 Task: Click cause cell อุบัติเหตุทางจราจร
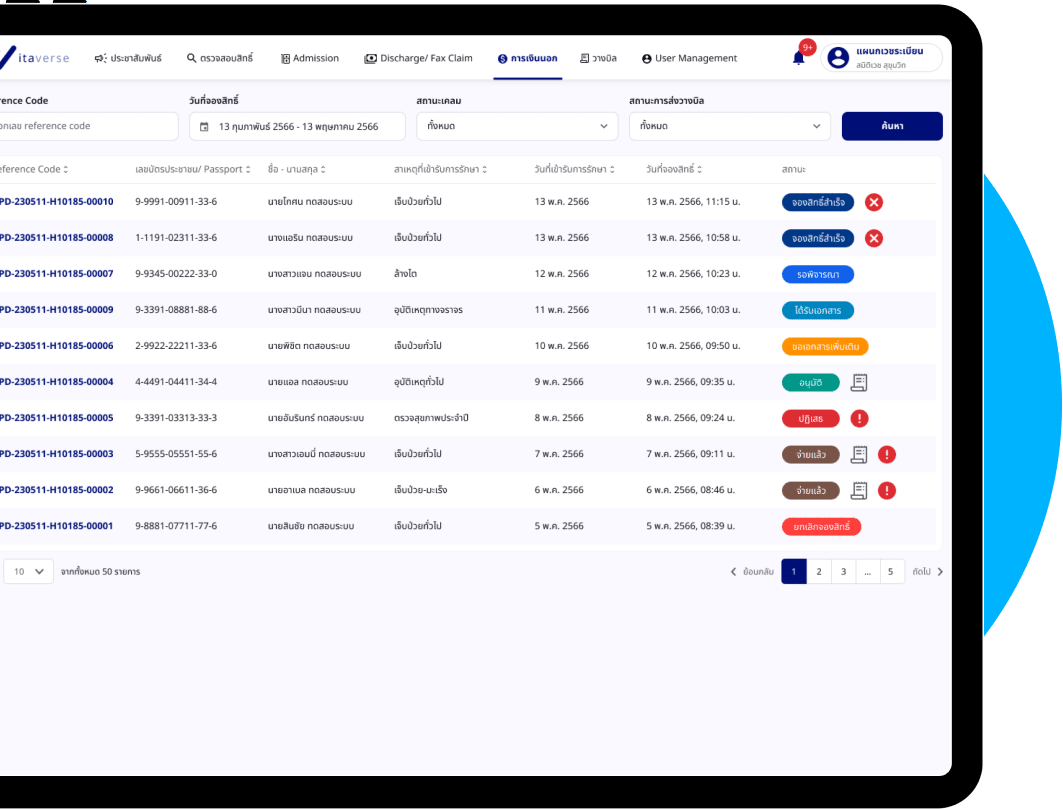(x=428, y=310)
